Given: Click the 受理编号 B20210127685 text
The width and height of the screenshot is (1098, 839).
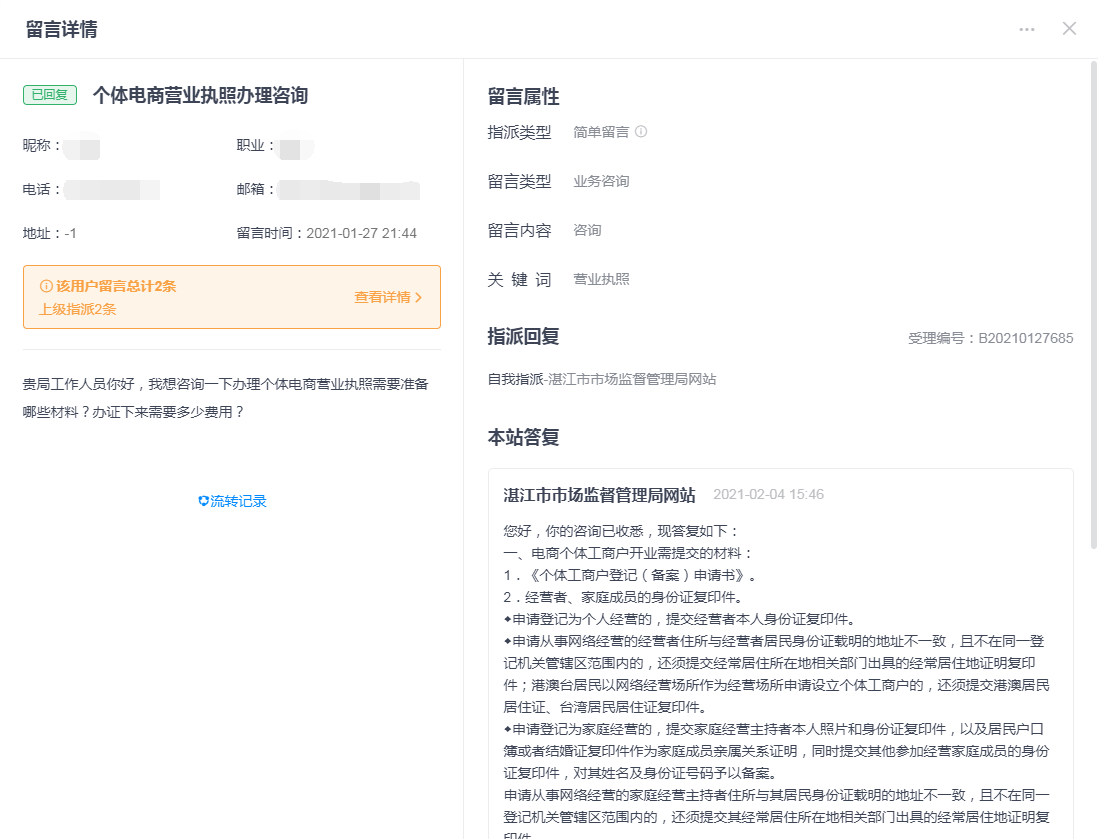Looking at the screenshot, I should tap(990, 338).
